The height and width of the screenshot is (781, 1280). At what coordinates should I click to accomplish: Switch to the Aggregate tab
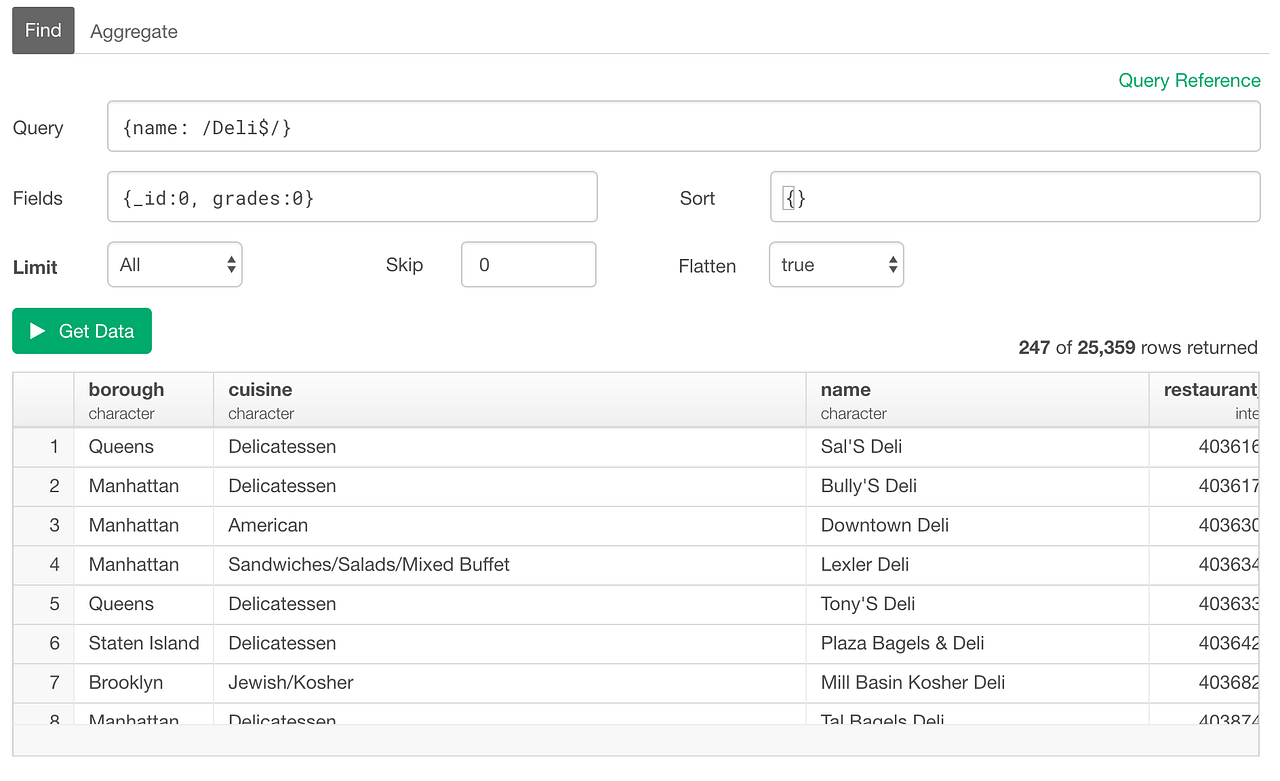pyautogui.click(x=133, y=31)
